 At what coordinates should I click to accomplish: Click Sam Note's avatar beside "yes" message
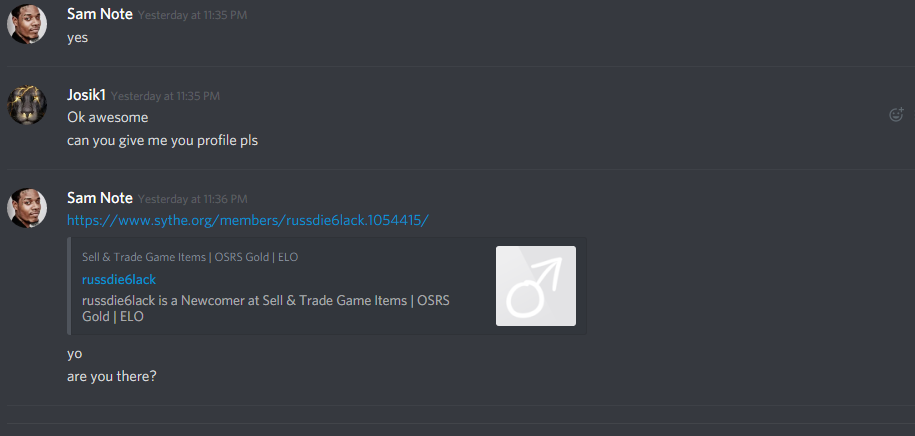pyautogui.click(x=27, y=24)
